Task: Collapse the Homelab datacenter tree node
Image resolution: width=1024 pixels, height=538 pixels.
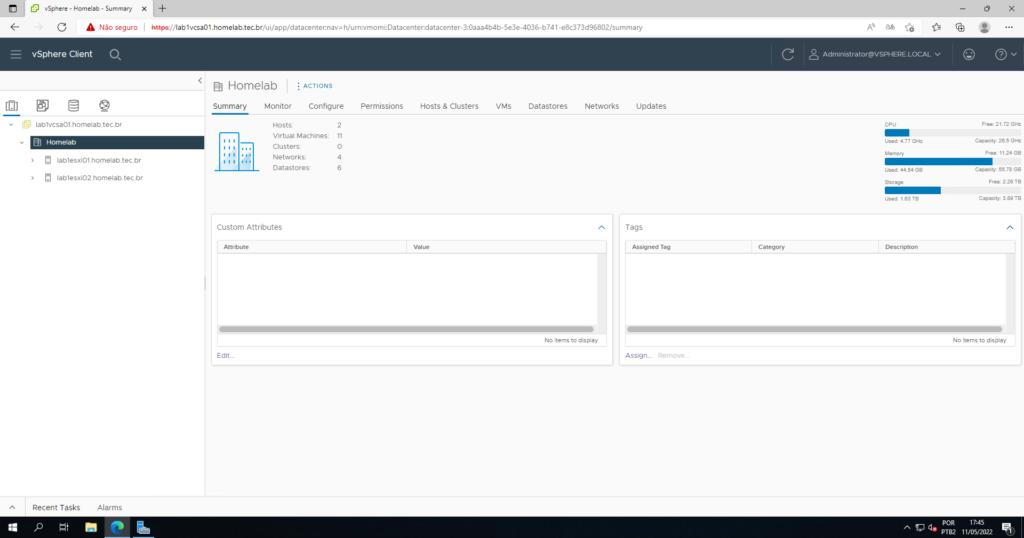Action: (22, 142)
